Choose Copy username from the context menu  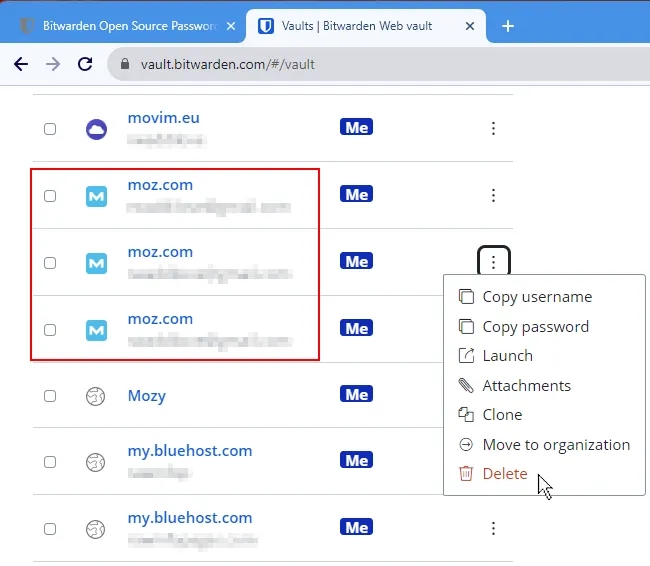544,297
